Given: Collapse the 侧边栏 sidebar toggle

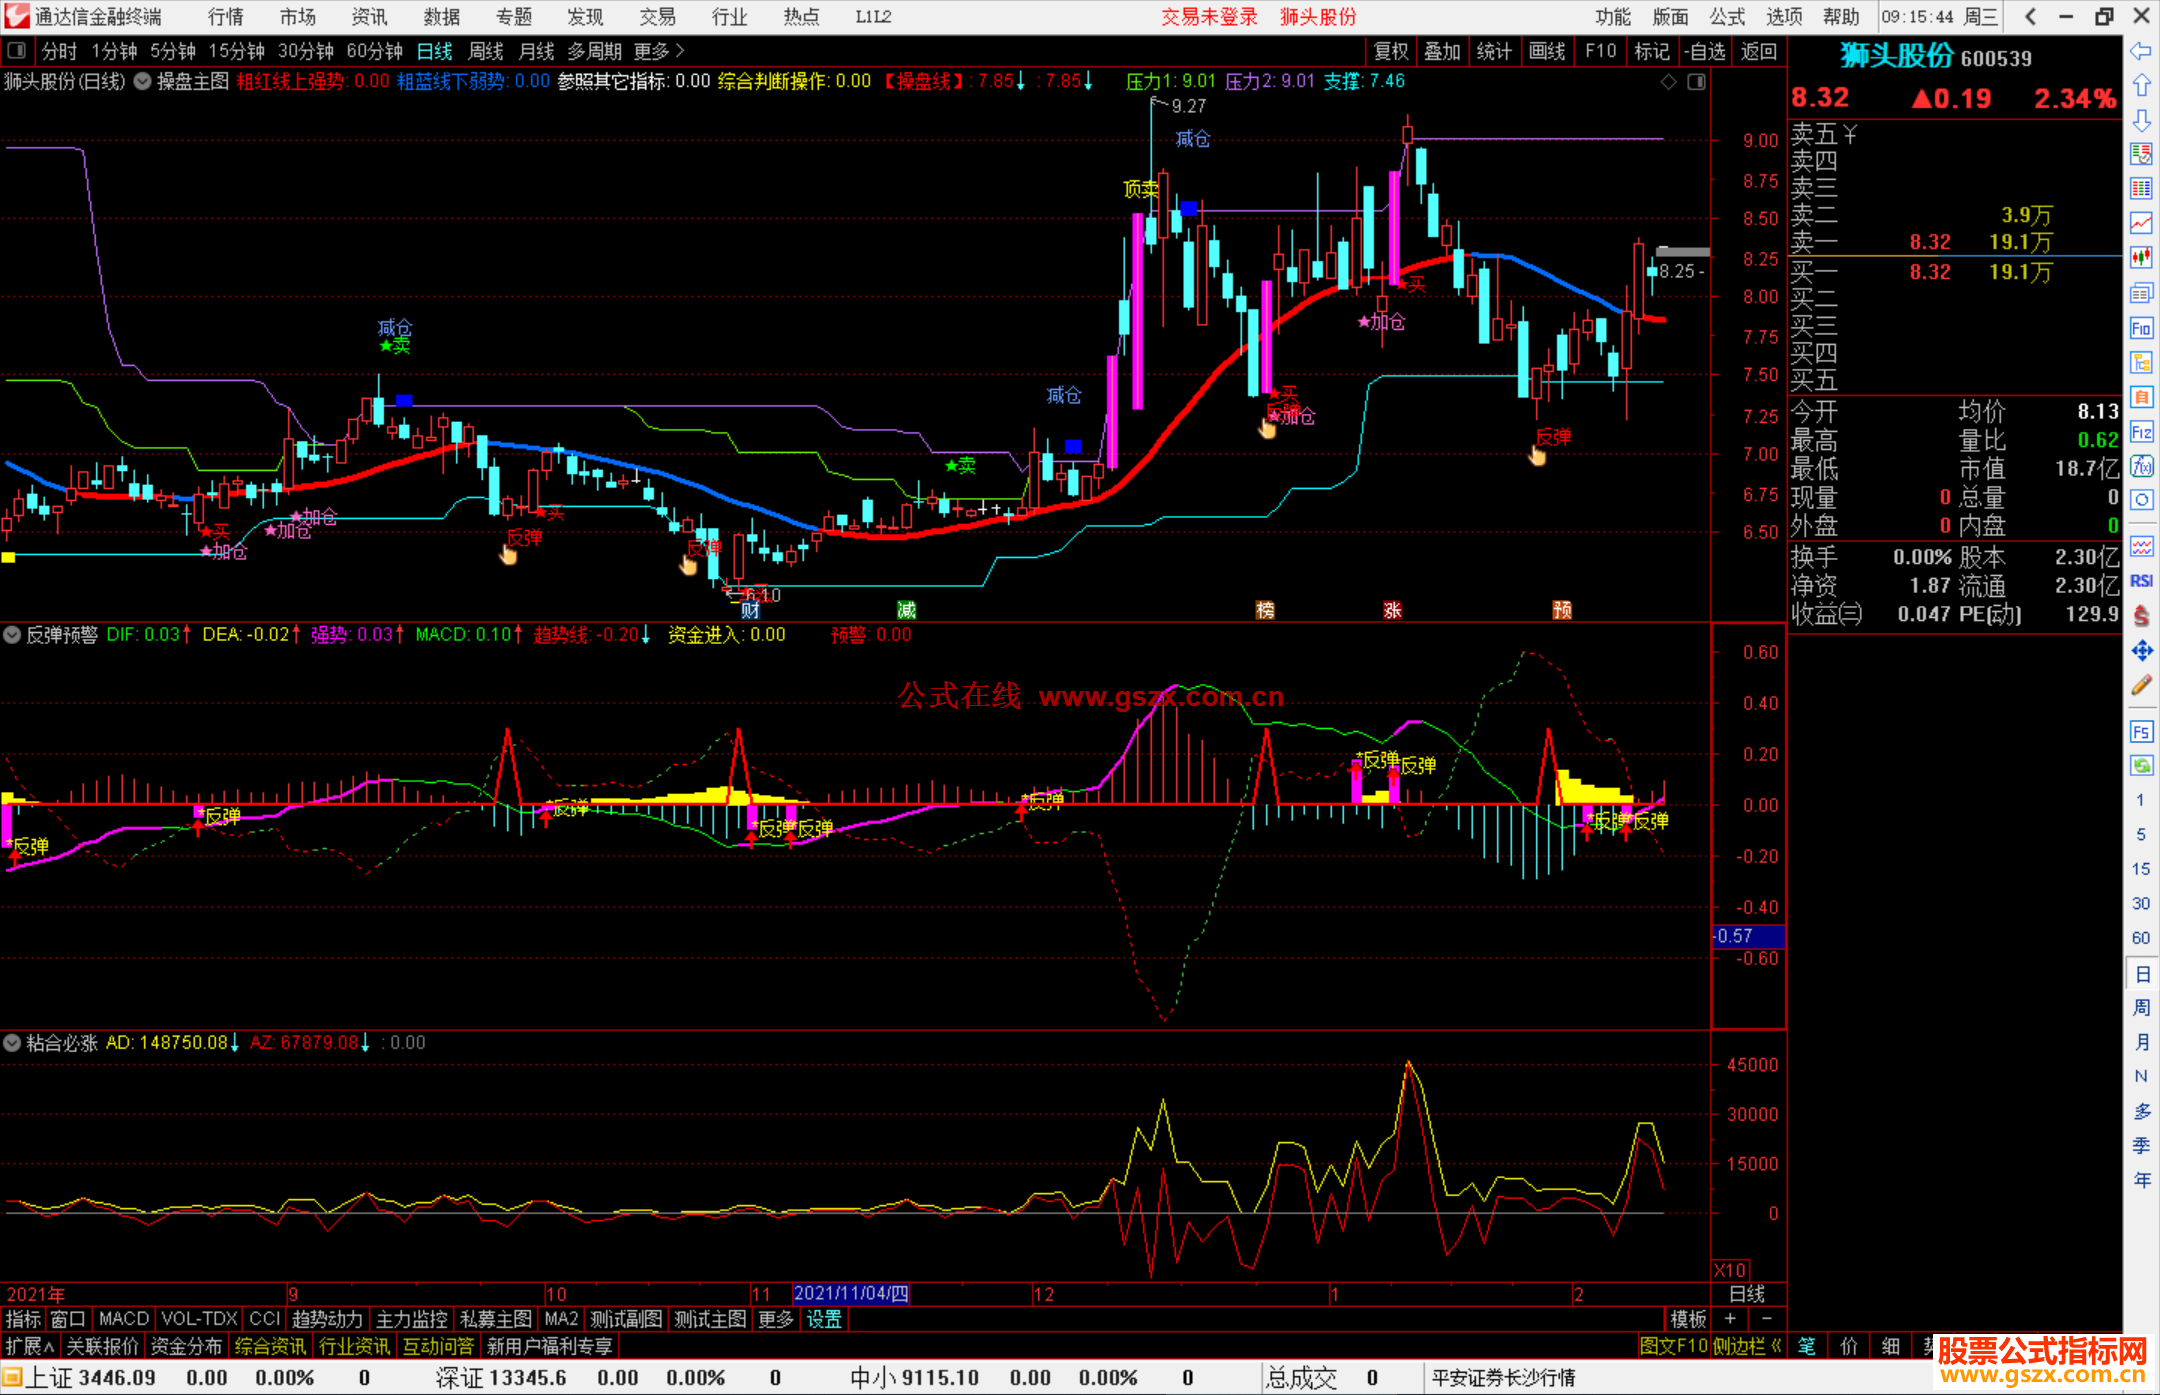Looking at the screenshot, I should (1748, 1346).
